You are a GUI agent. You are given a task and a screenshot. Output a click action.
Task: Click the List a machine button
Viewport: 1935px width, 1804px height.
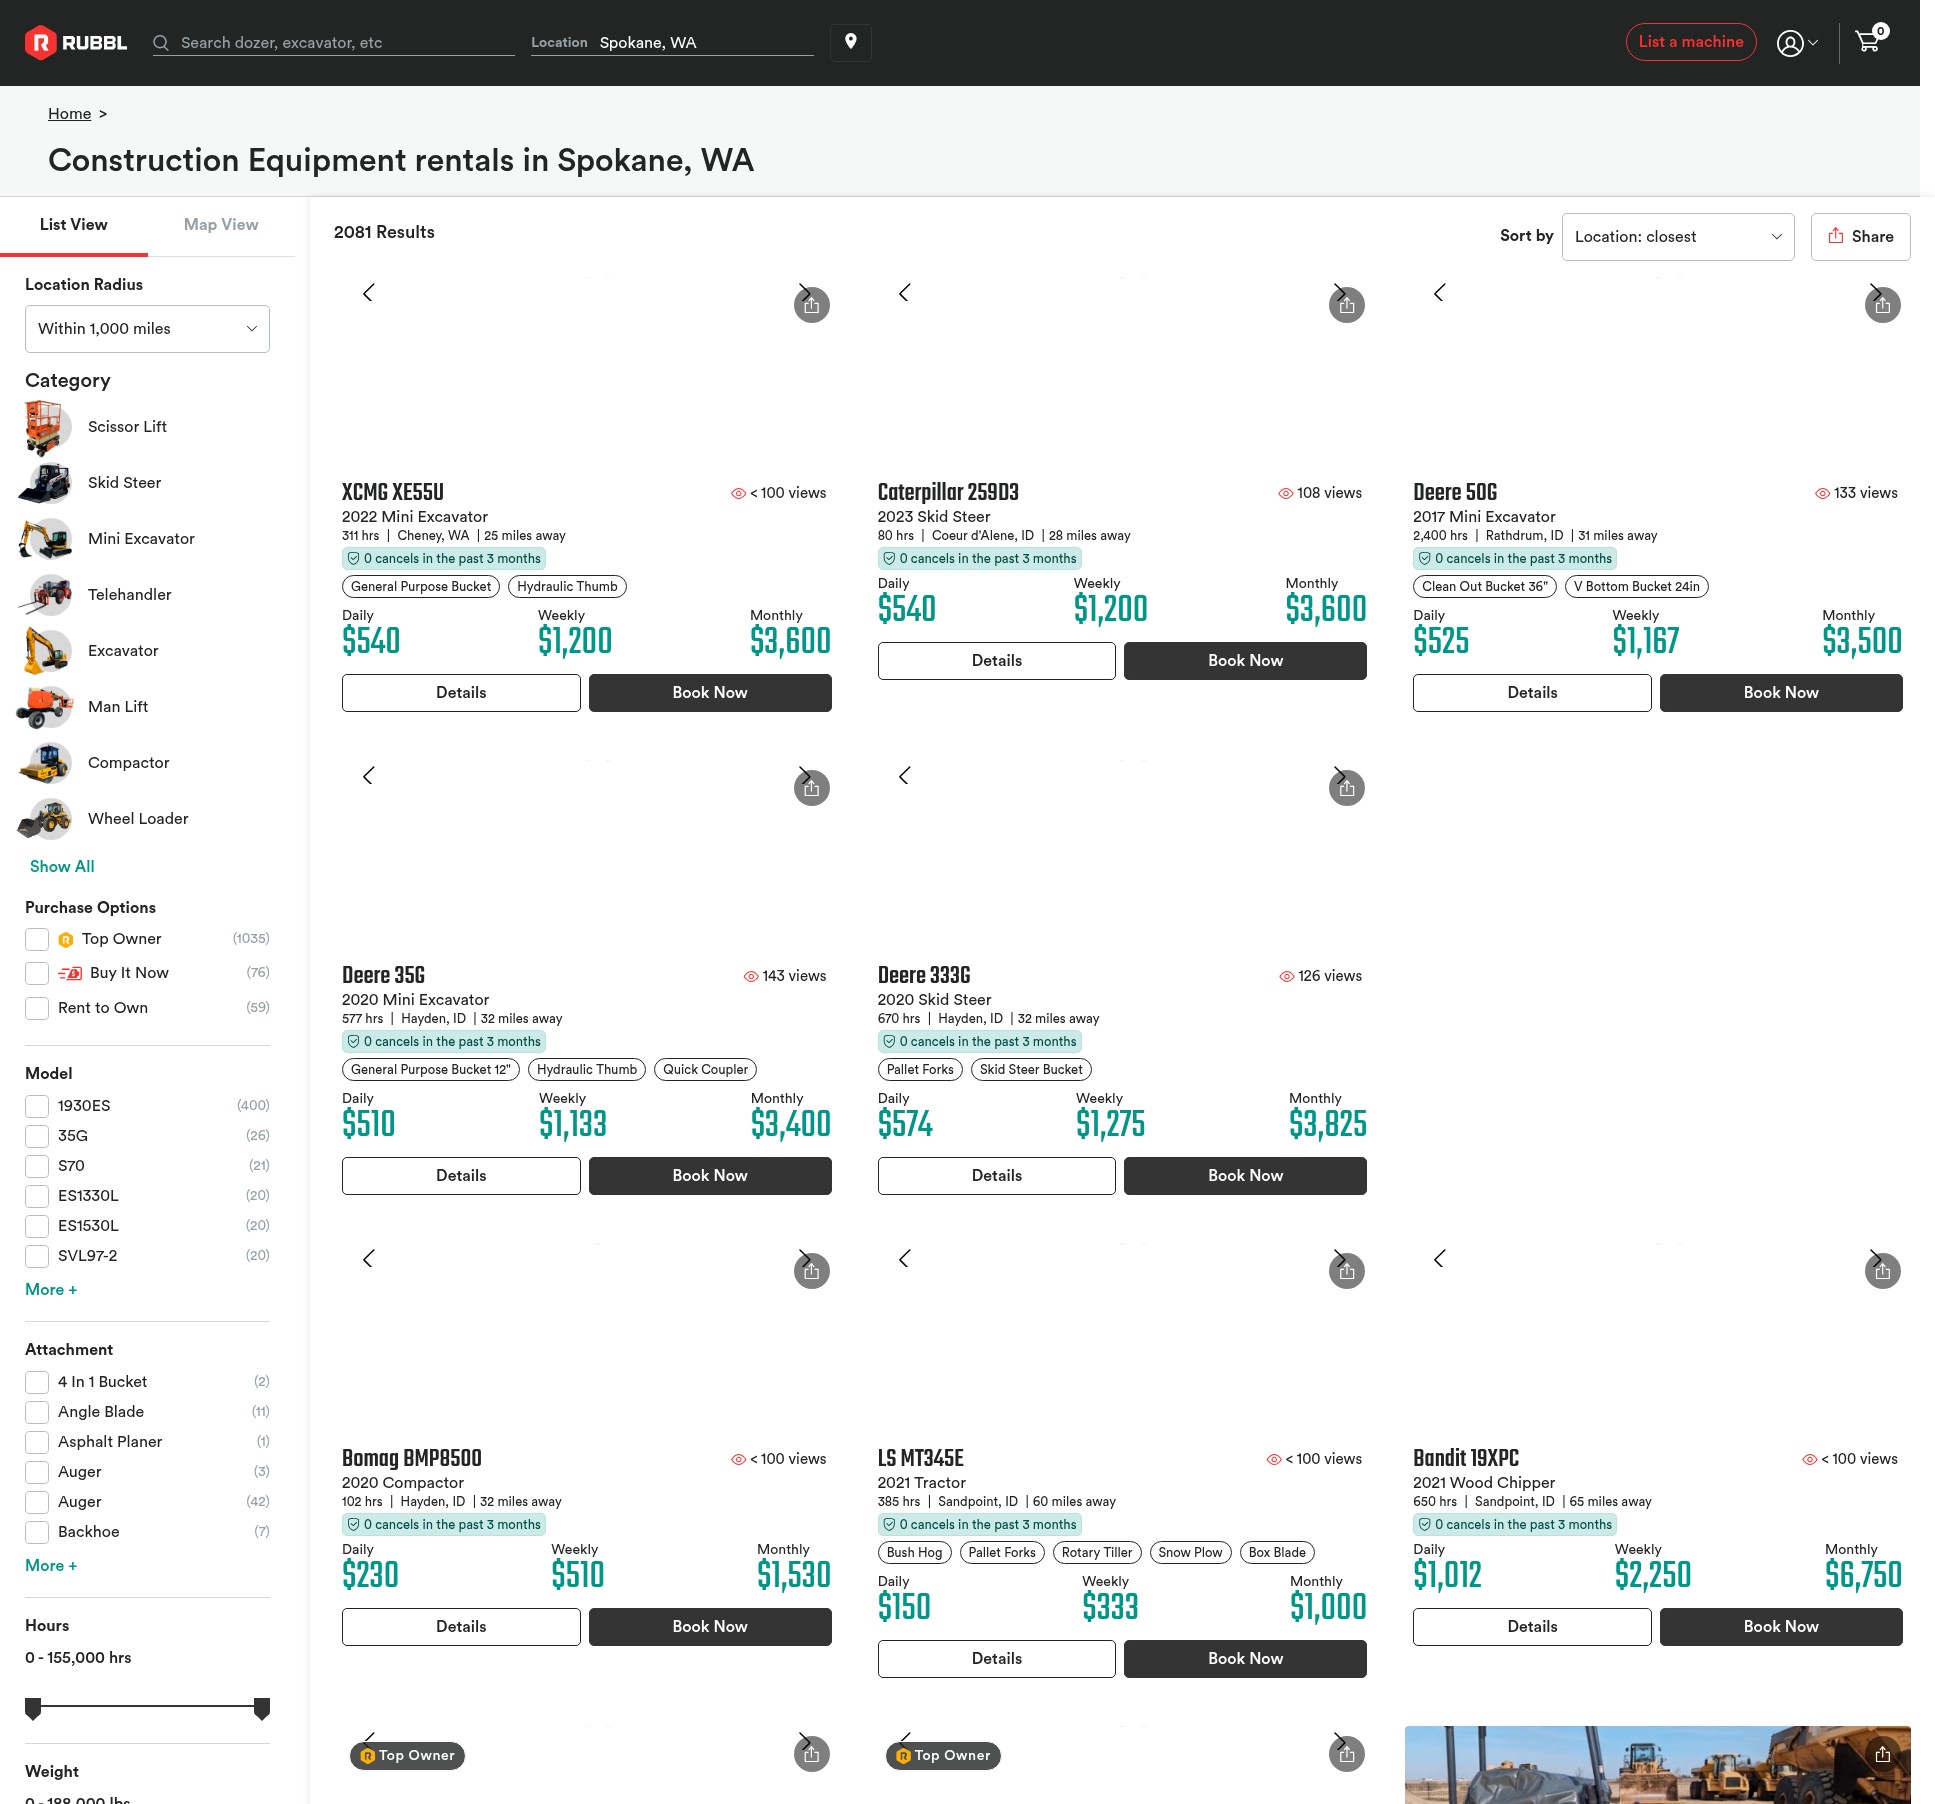tap(1691, 42)
